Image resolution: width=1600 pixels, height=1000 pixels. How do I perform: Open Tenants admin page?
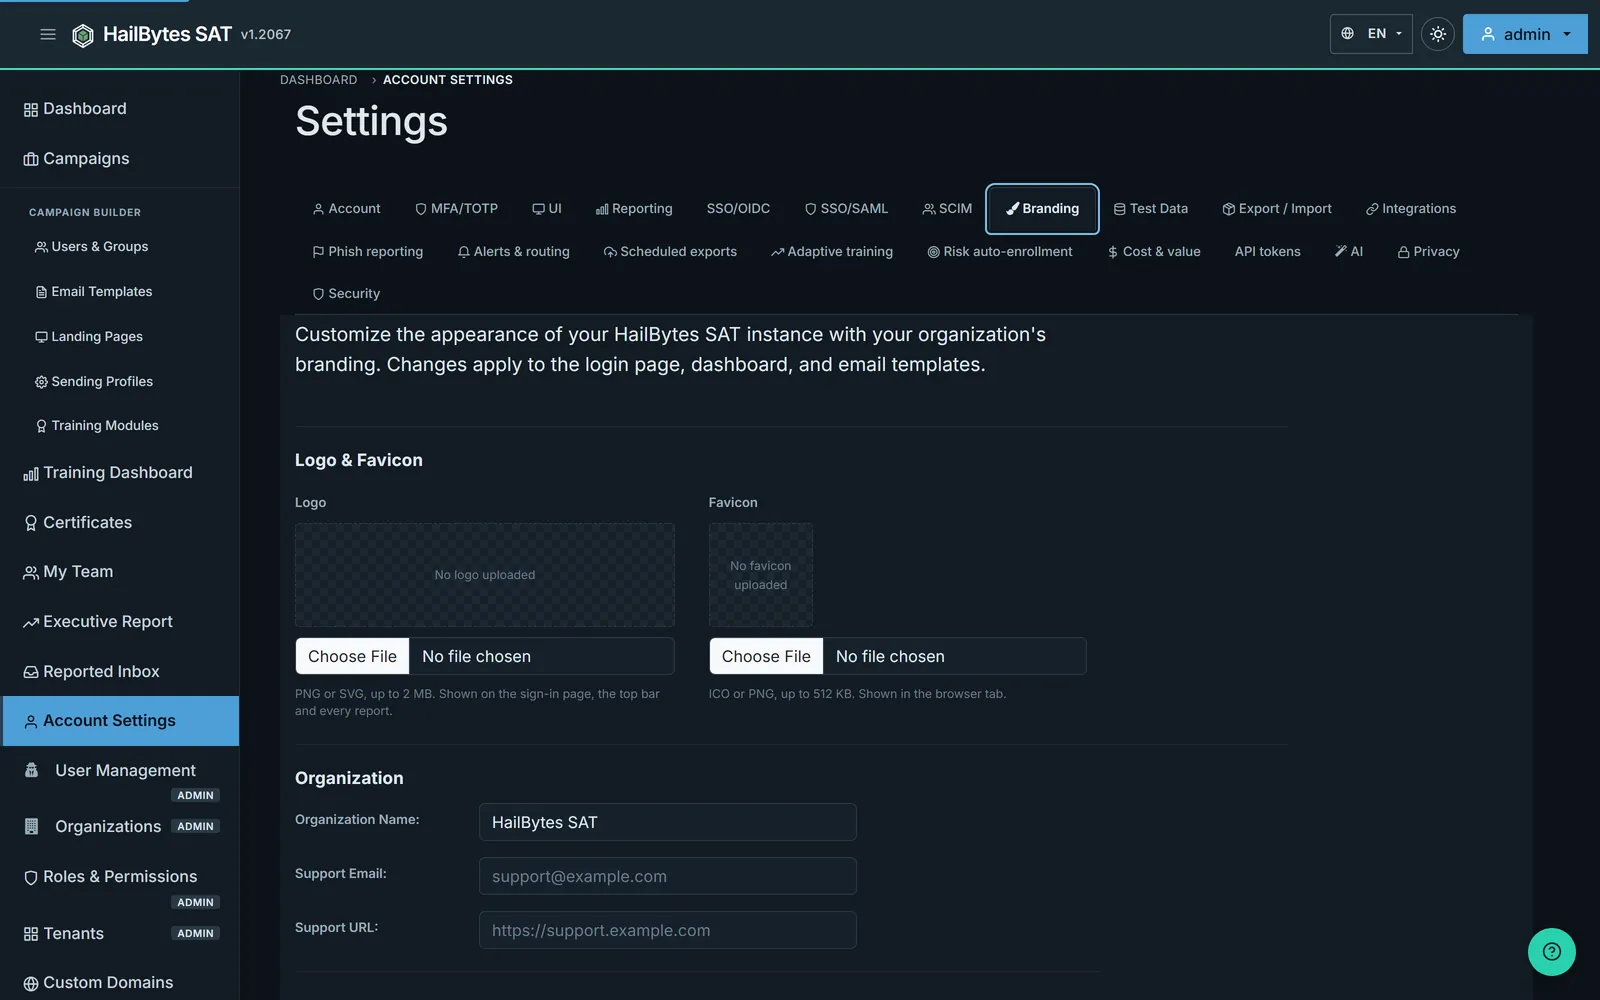tap(120, 934)
